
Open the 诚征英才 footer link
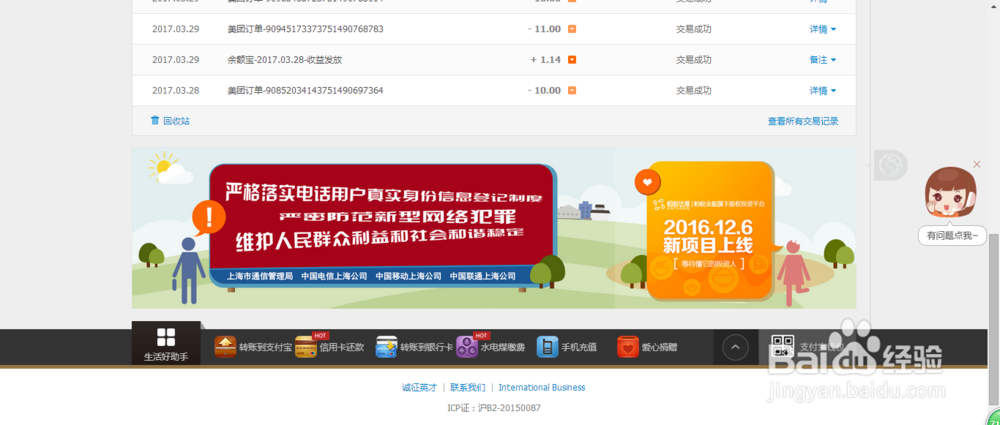(x=419, y=387)
